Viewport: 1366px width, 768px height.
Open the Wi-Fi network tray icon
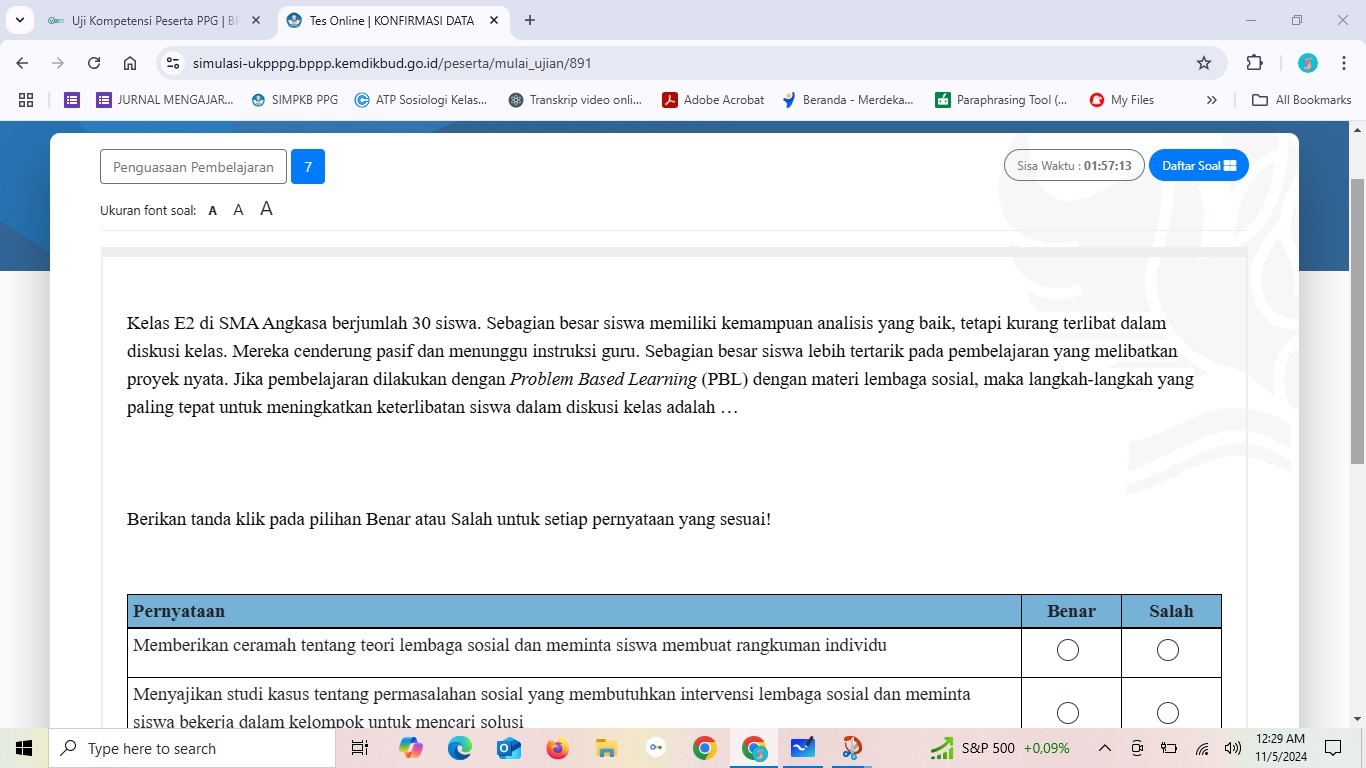pos(1202,748)
